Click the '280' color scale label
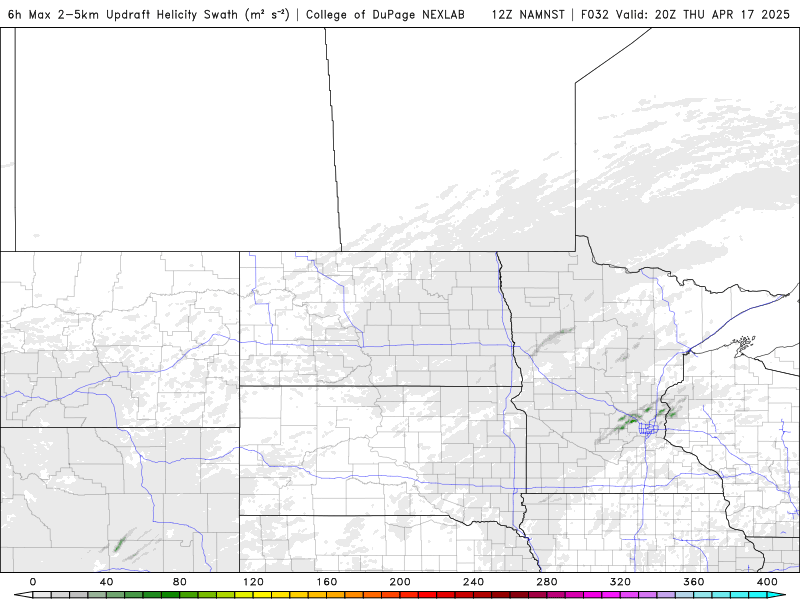The width and height of the screenshot is (800, 600). click(x=547, y=582)
